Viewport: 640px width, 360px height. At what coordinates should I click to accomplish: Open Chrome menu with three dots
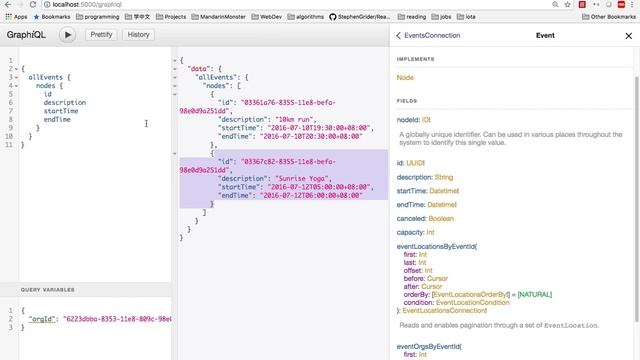(632, 4)
